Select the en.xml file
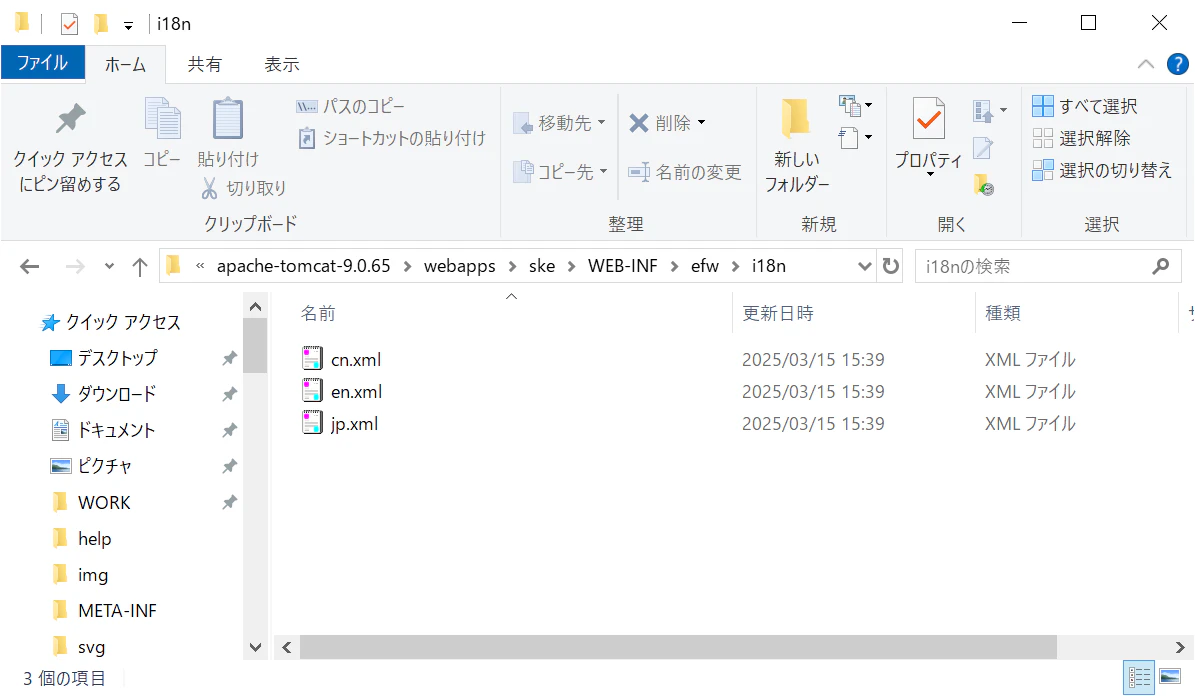Image resolution: width=1195 pixels, height=696 pixels. click(x=356, y=392)
